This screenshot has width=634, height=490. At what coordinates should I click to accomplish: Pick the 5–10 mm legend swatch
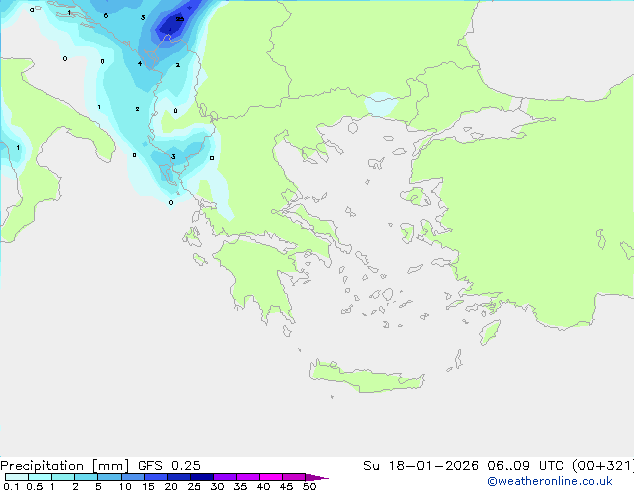tap(109, 477)
